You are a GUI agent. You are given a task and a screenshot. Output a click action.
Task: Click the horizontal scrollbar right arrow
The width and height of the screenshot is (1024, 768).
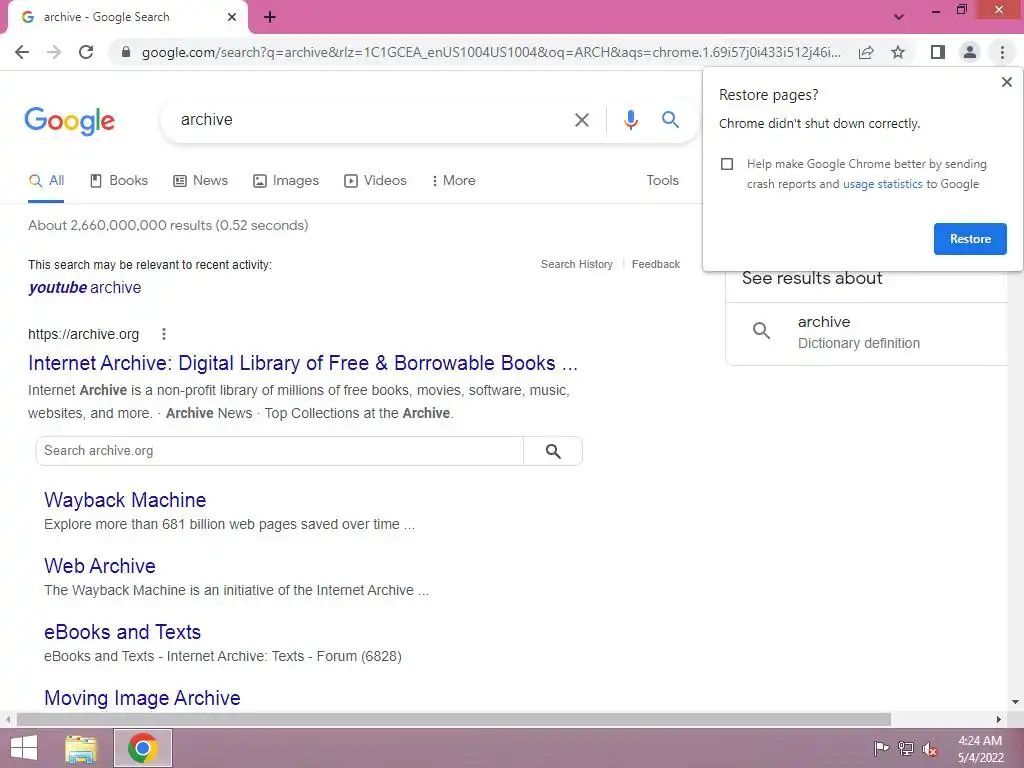coord(999,719)
